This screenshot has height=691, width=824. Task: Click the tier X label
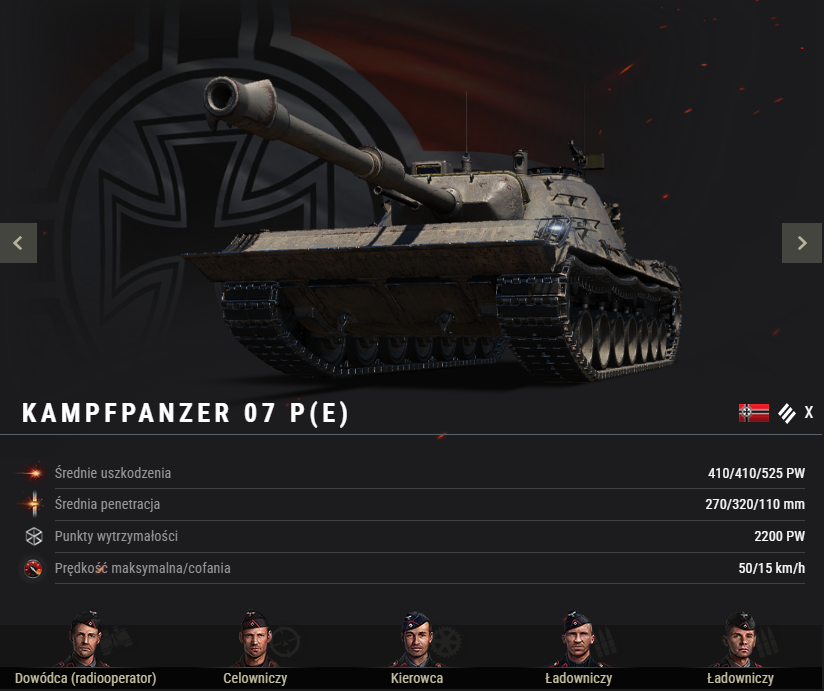tap(809, 412)
